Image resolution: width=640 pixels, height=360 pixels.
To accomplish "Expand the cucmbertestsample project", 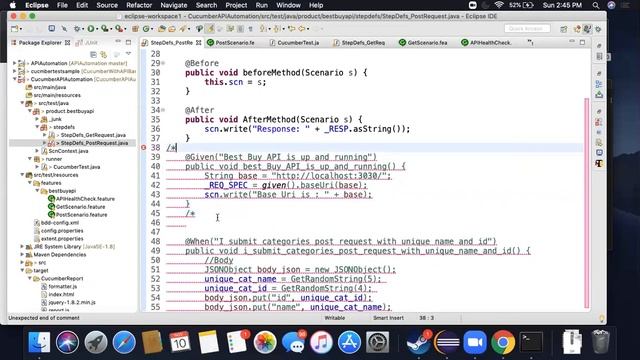I will 14,71.
